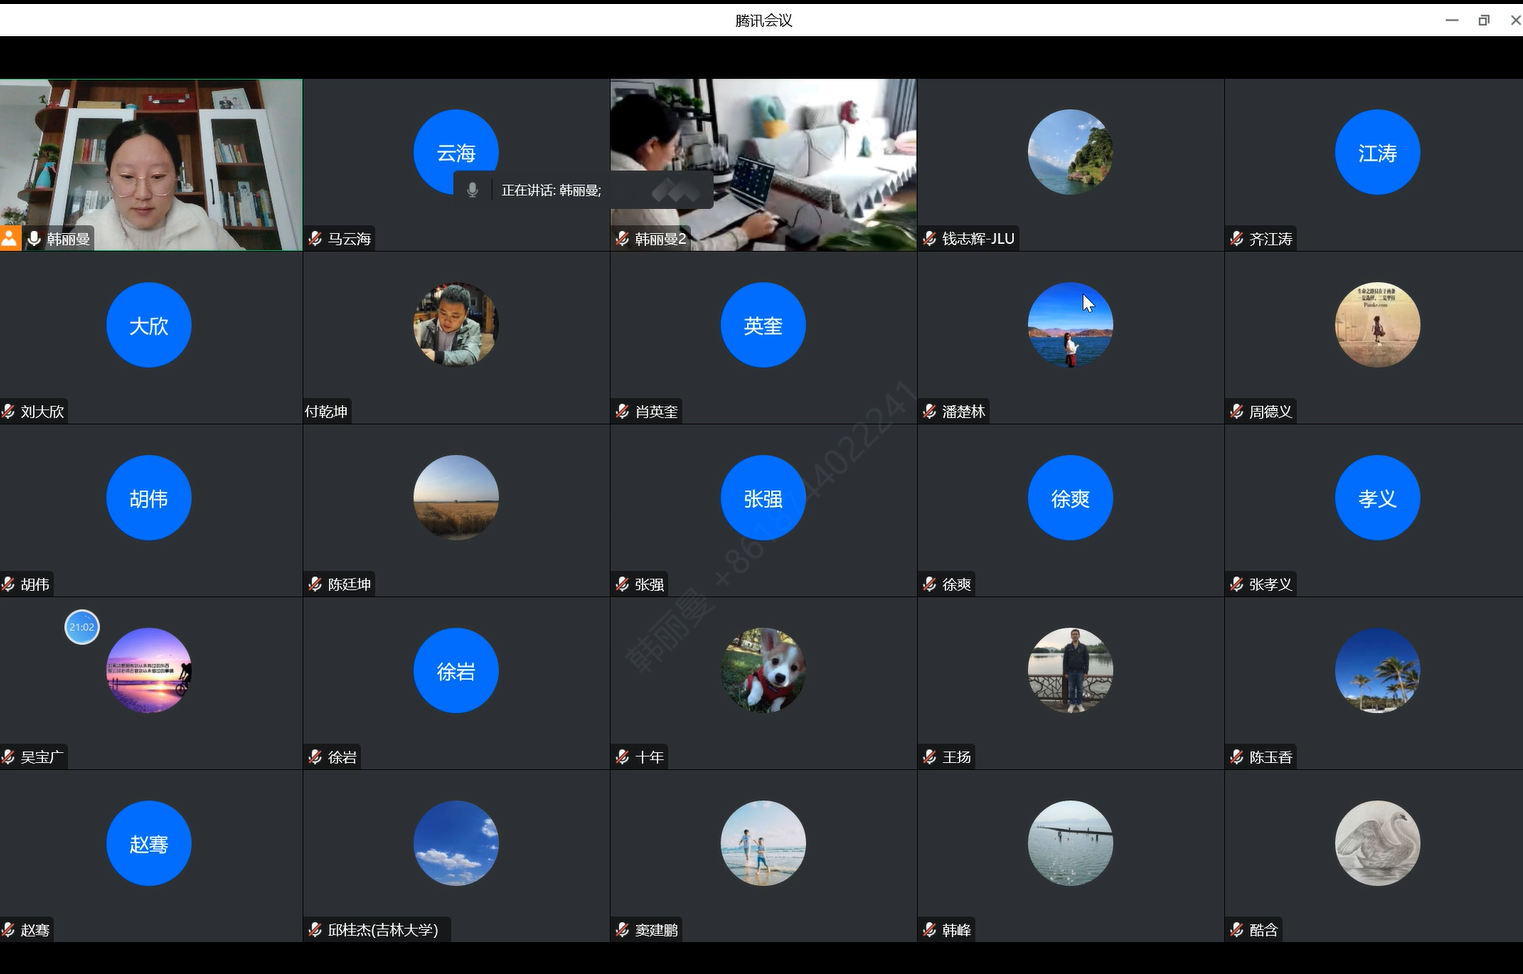Click the muted mic icon next to 邱桂杰(吉林大学)
1523x974 pixels.
[315, 930]
